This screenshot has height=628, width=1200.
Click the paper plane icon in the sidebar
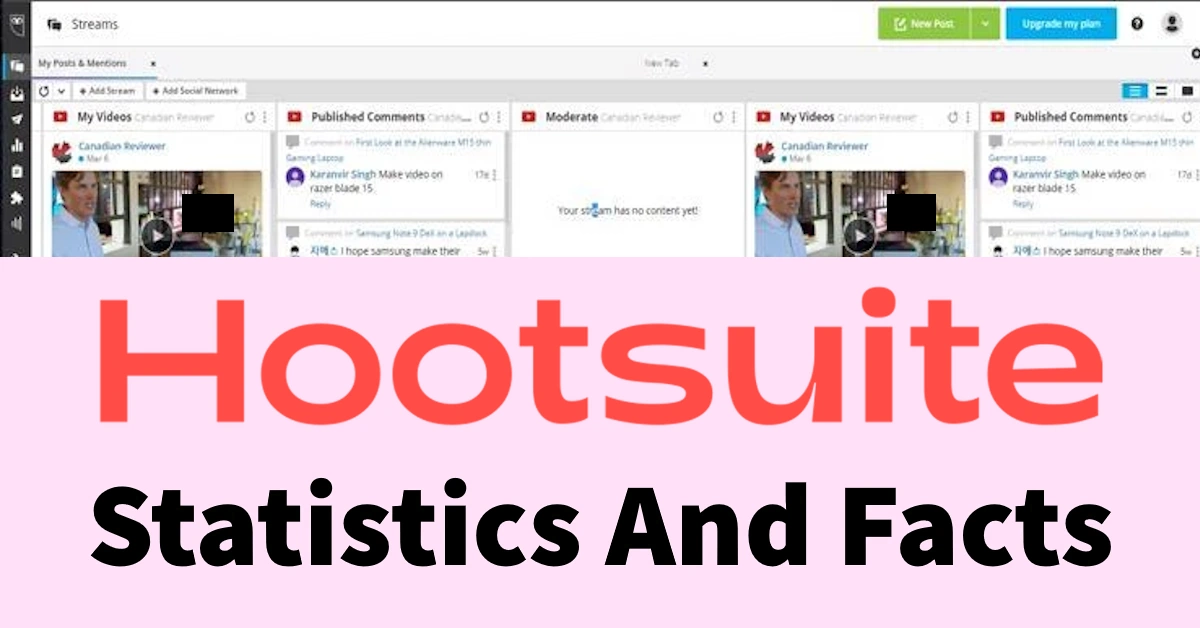pyautogui.click(x=16, y=119)
